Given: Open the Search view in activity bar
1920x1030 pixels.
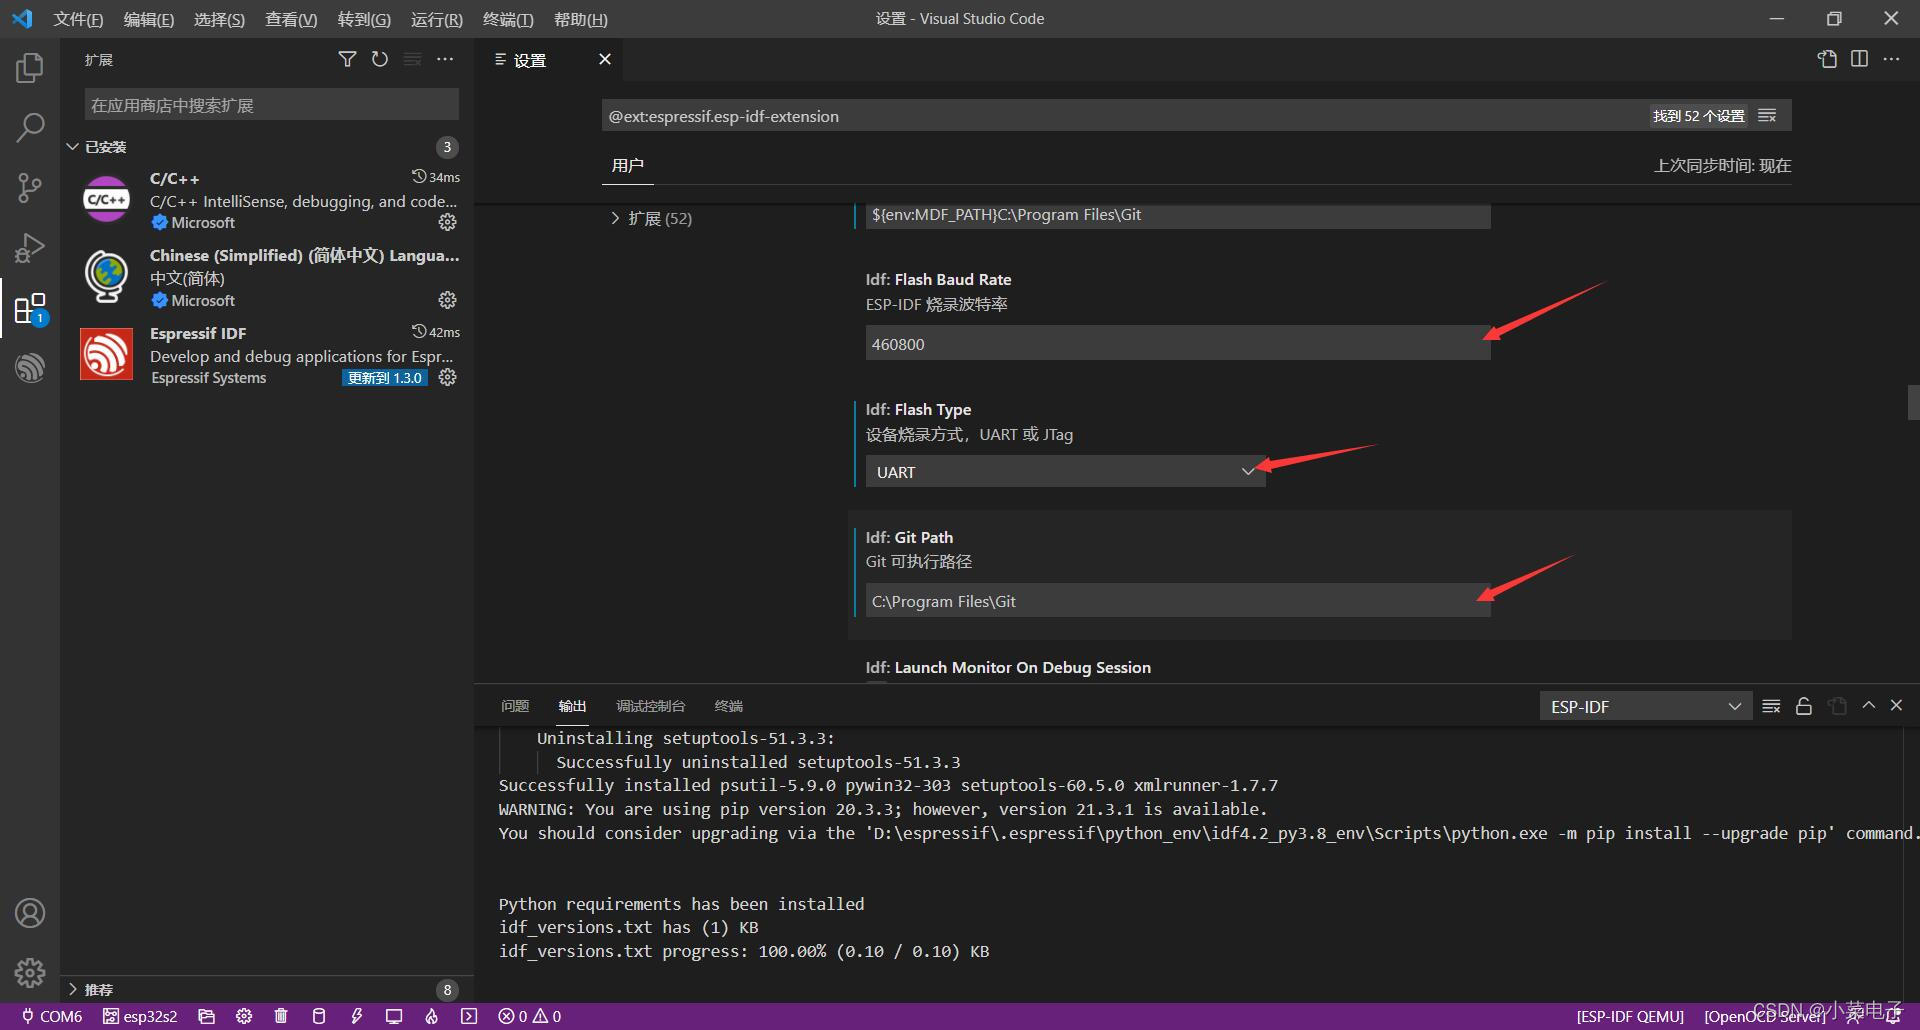Looking at the screenshot, I should point(30,127).
